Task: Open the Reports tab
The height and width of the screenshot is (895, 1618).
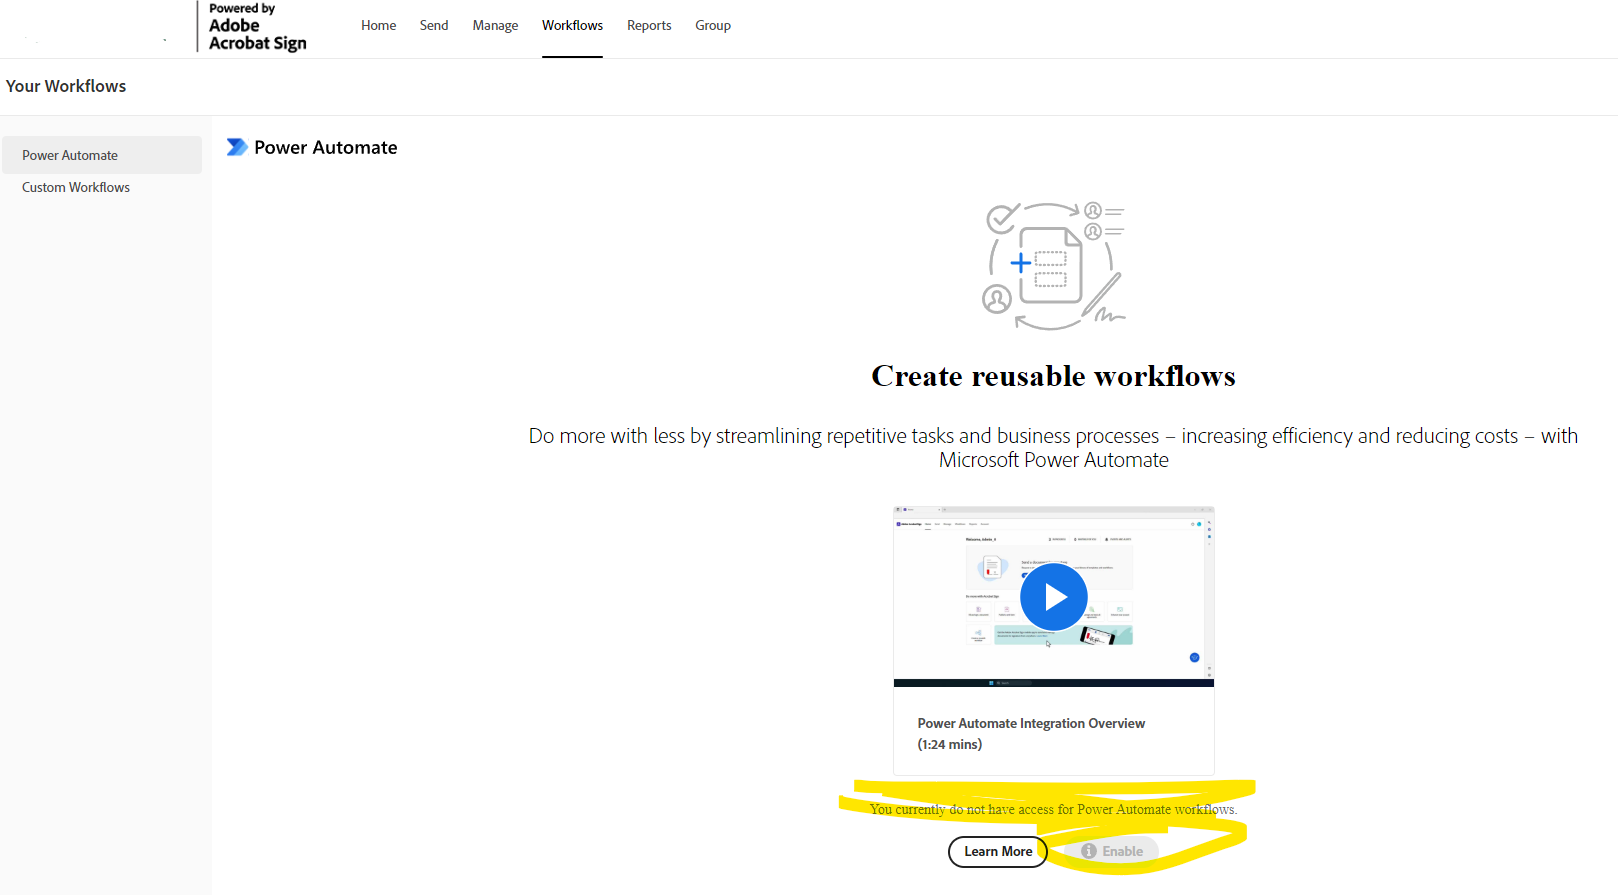Action: click(649, 25)
